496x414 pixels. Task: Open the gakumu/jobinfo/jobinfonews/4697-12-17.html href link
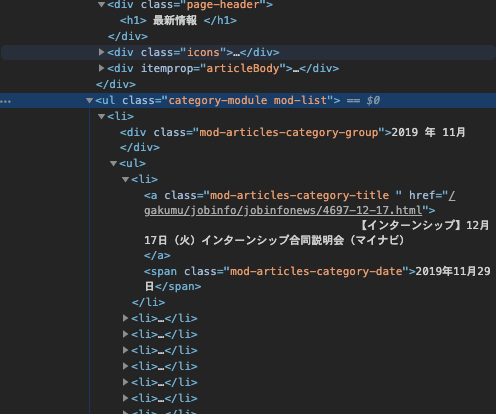pyautogui.click(x=283, y=211)
